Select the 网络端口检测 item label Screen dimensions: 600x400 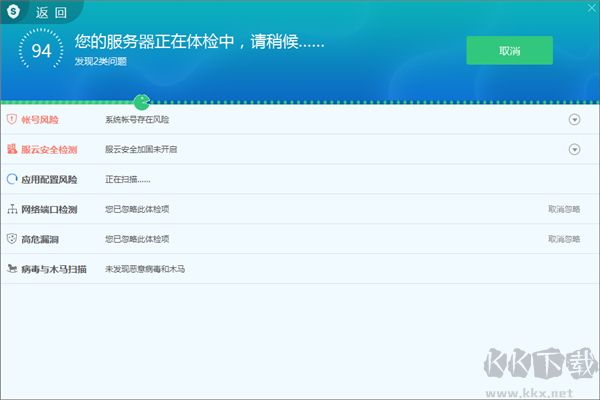click(49, 209)
